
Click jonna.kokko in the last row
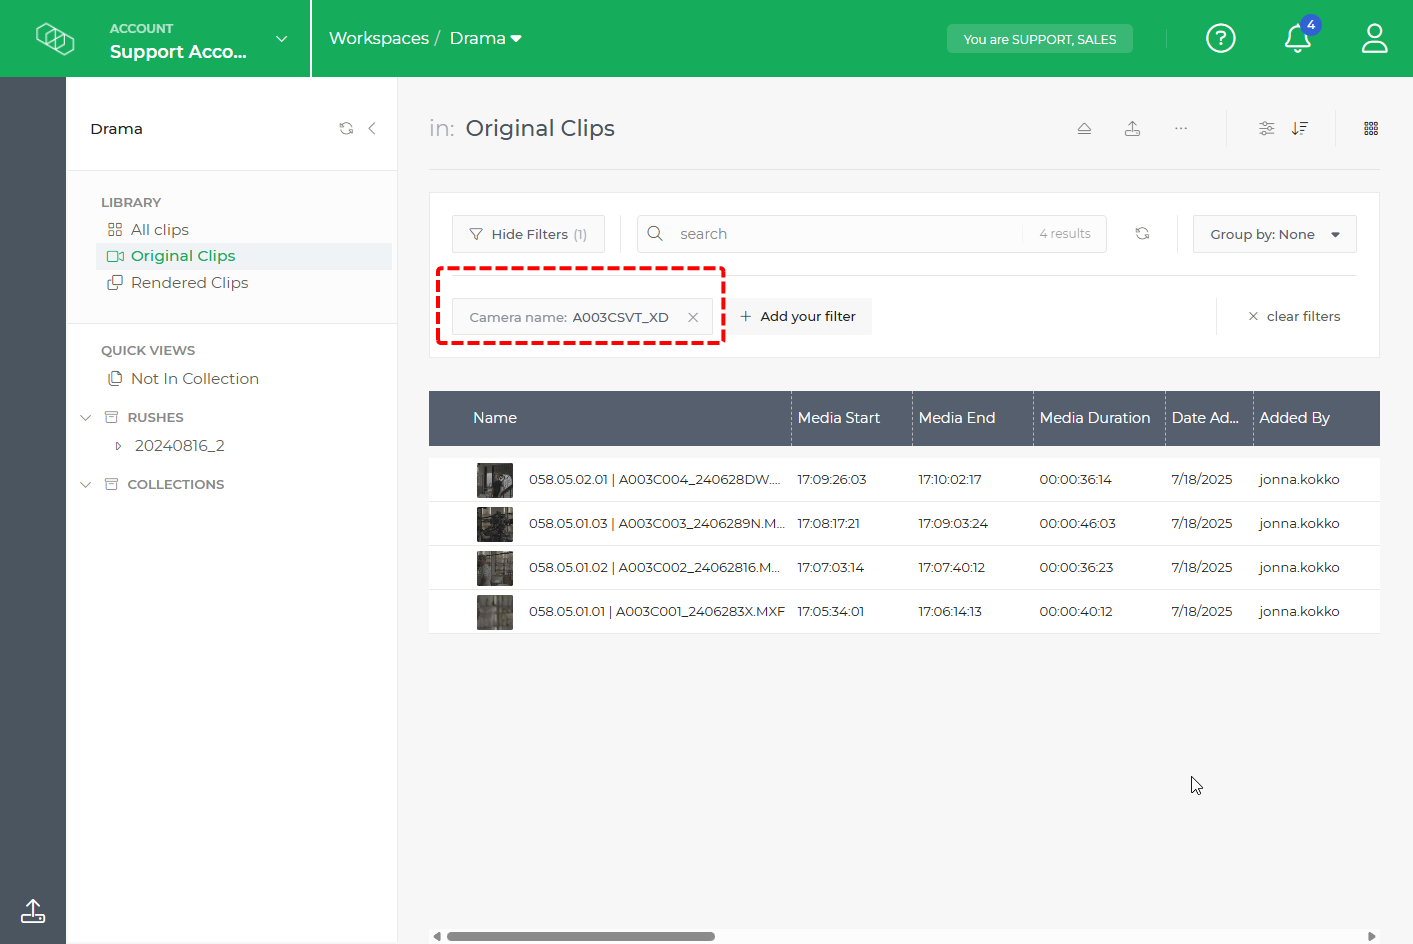coord(1299,612)
